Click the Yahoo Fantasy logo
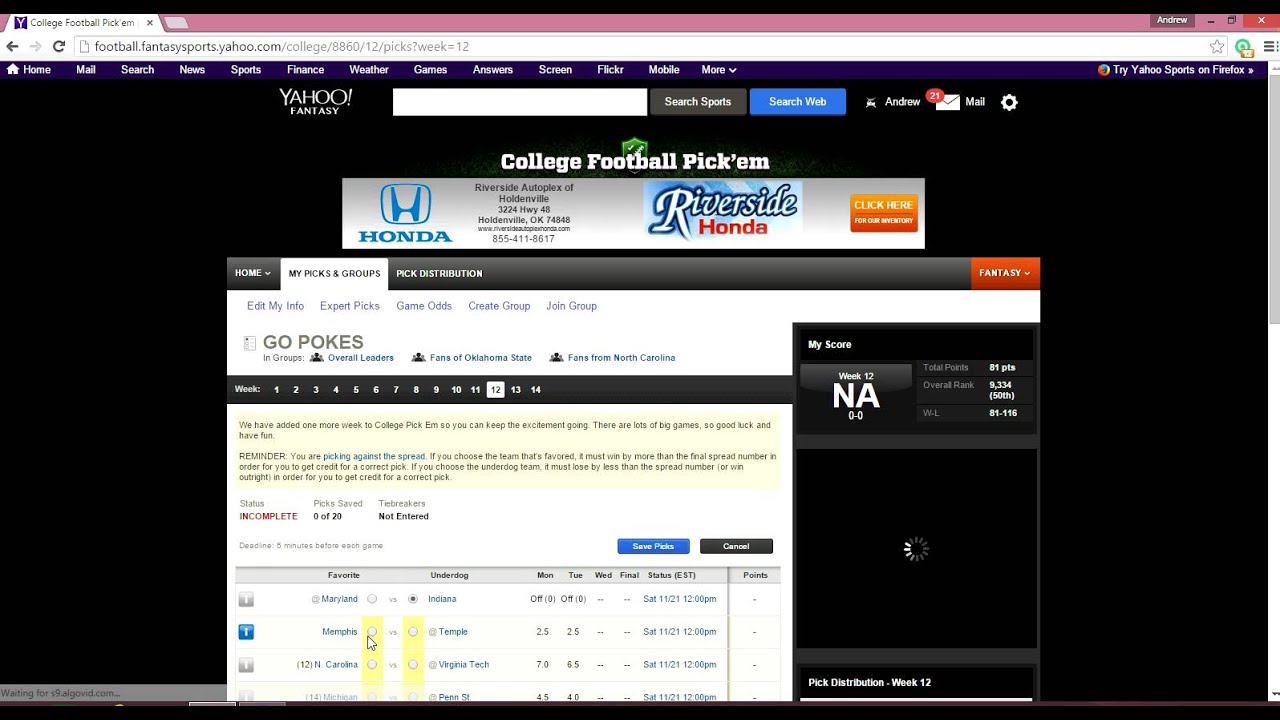This screenshot has width=1280, height=720. pos(315,101)
